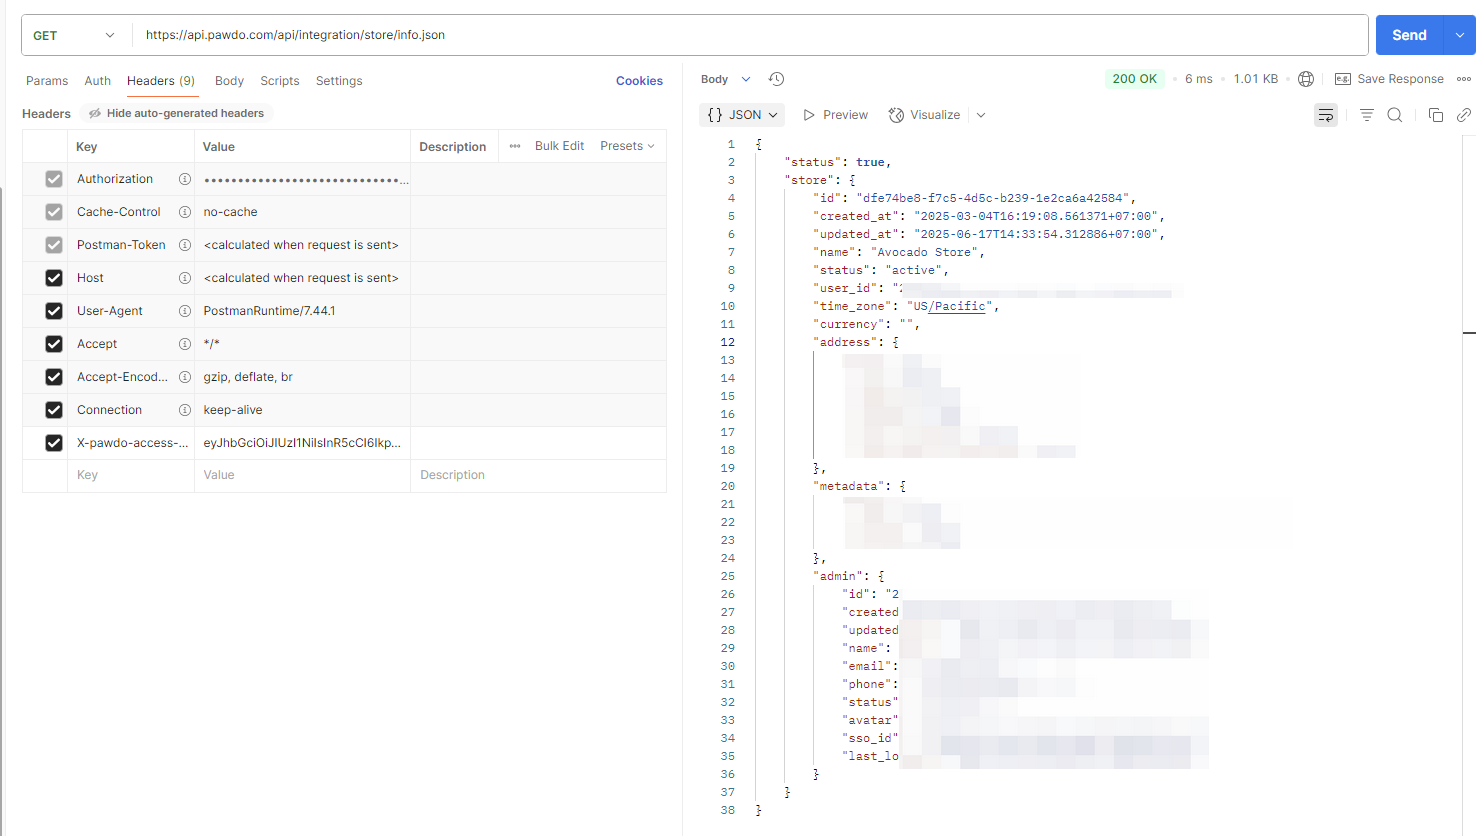Search within the response body
This screenshot has height=836, width=1476.
[x=1395, y=115]
